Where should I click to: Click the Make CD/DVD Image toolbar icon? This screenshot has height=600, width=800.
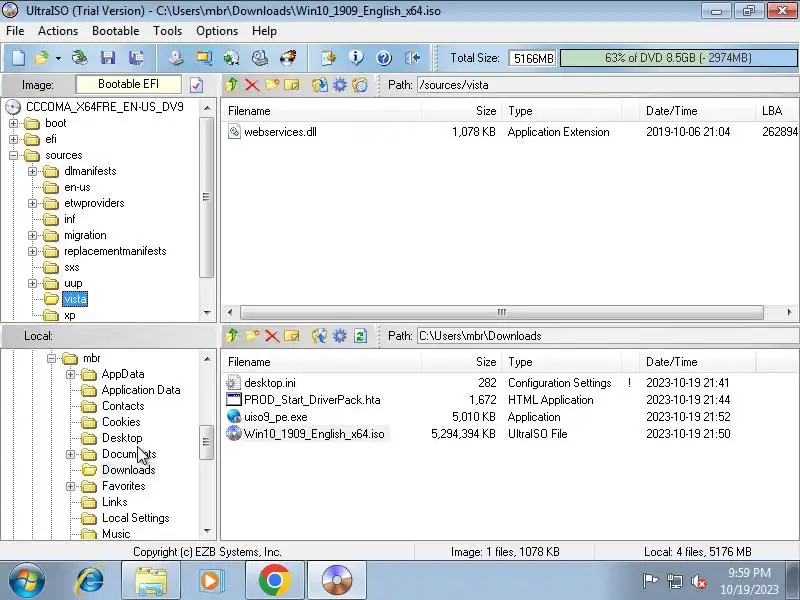(x=176, y=58)
